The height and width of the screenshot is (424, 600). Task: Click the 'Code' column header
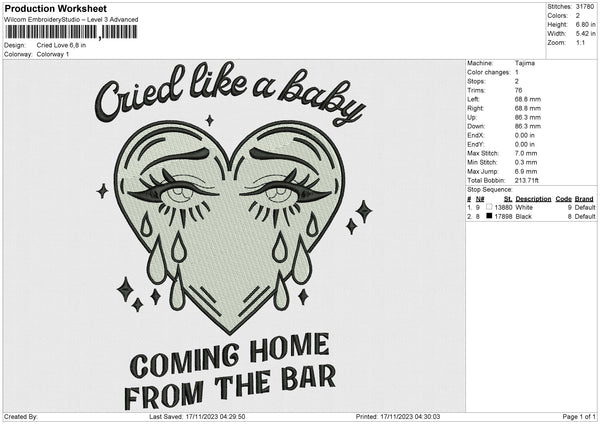tap(564, 199)
